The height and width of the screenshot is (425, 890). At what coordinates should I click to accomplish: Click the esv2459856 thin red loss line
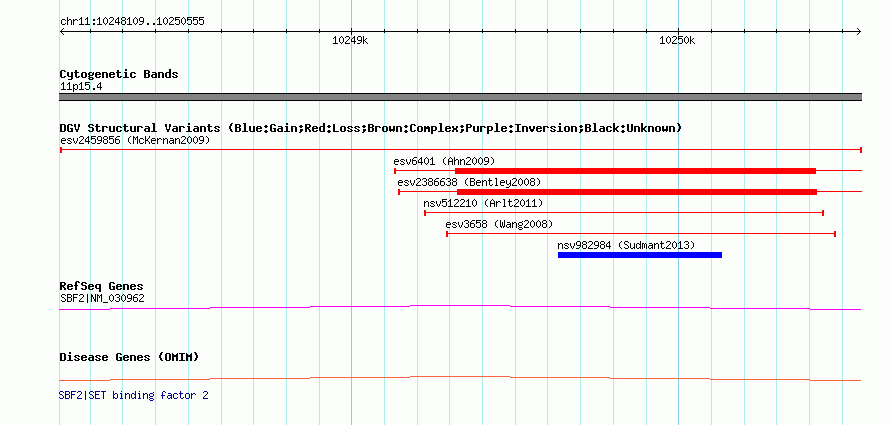tap(460, 150)
